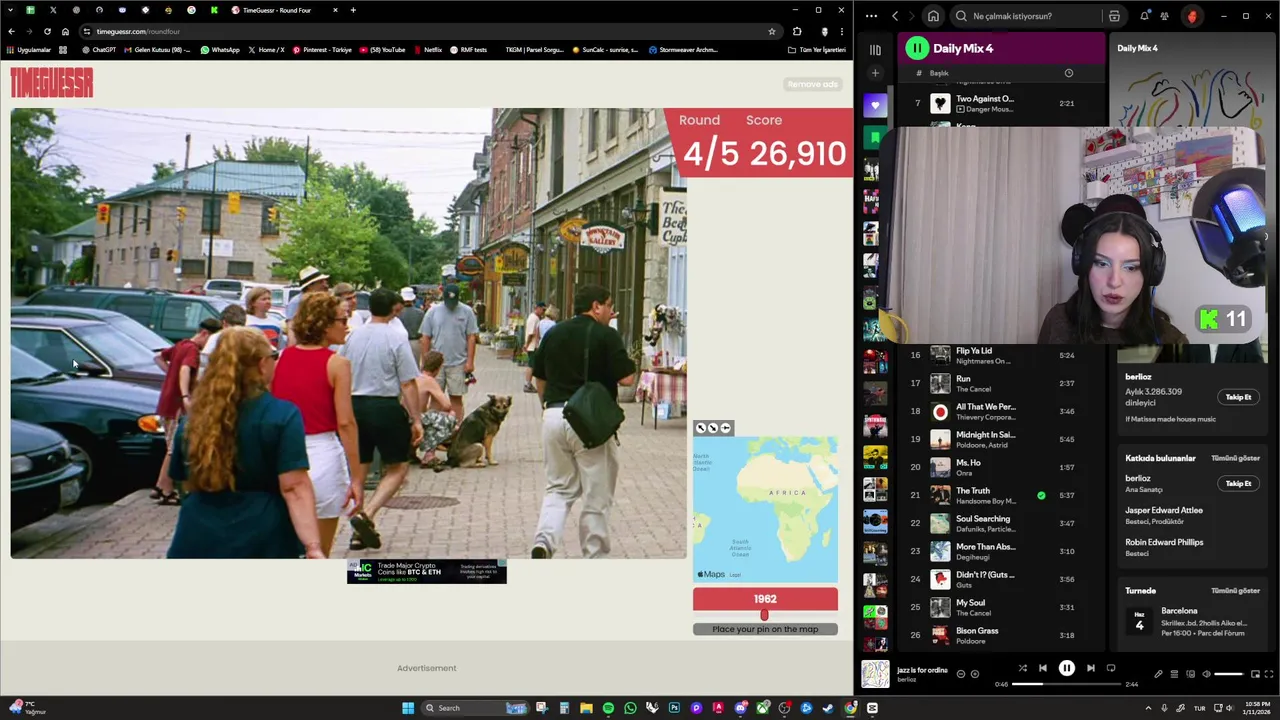Open Chrome home page
This screenshot has height=720, width=1280.
point(65,31)
